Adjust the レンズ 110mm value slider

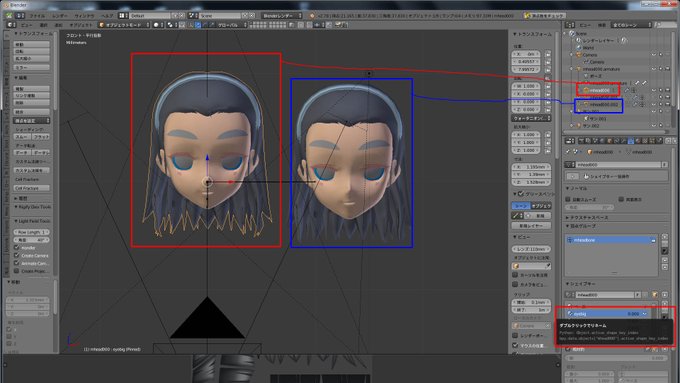point(531,249)
